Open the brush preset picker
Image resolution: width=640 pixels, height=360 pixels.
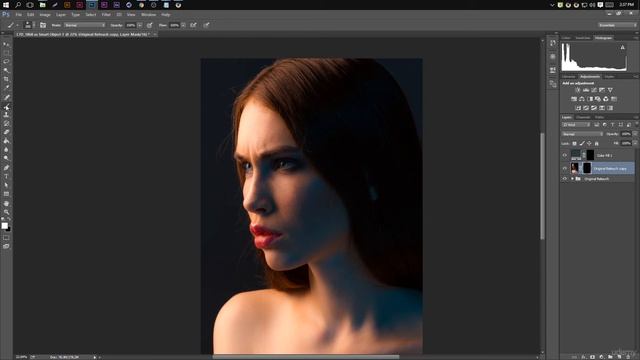pos(28,25)
